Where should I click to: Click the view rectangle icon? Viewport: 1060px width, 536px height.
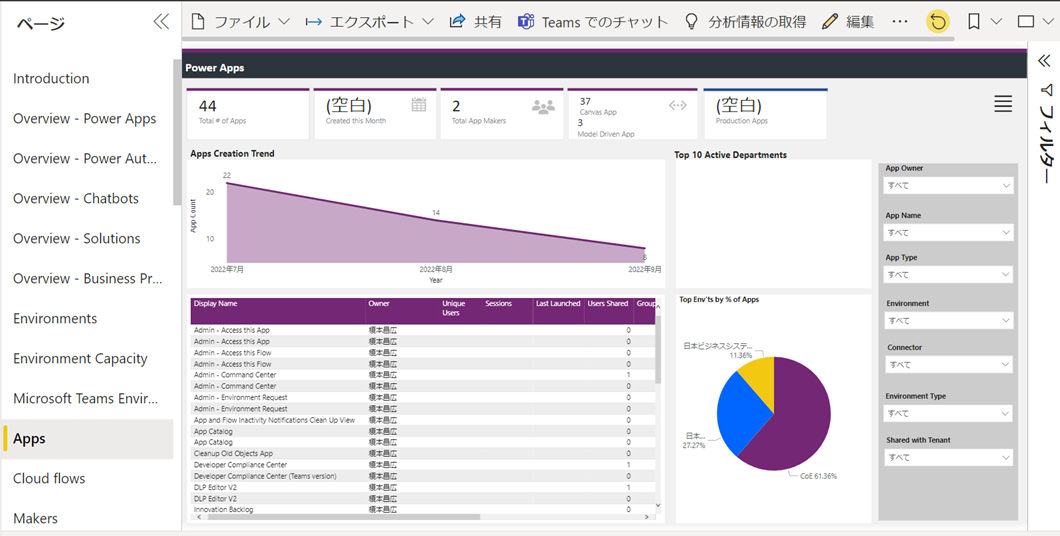pyautogui.click(x=1026, y=22)
